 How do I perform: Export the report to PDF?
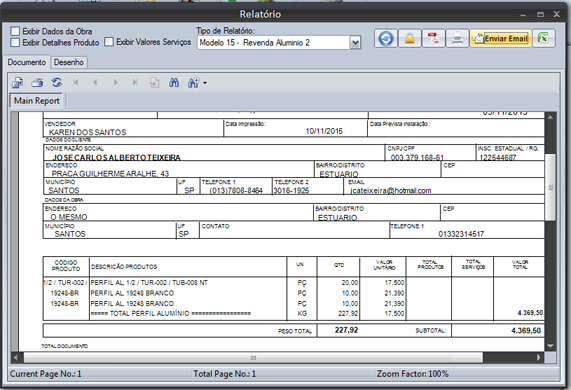433,38
